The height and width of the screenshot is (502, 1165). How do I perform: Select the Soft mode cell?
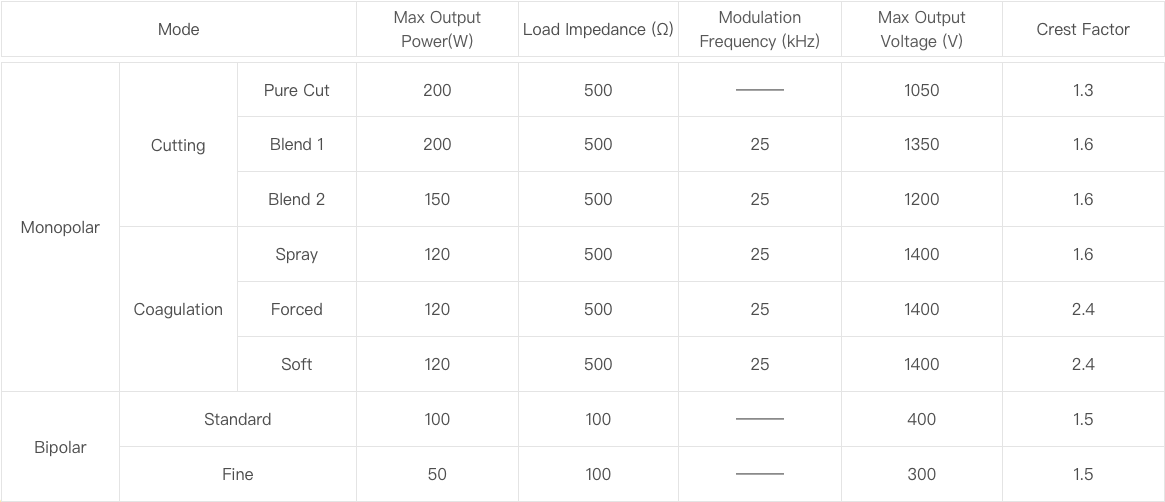click(x=296, y=364)
